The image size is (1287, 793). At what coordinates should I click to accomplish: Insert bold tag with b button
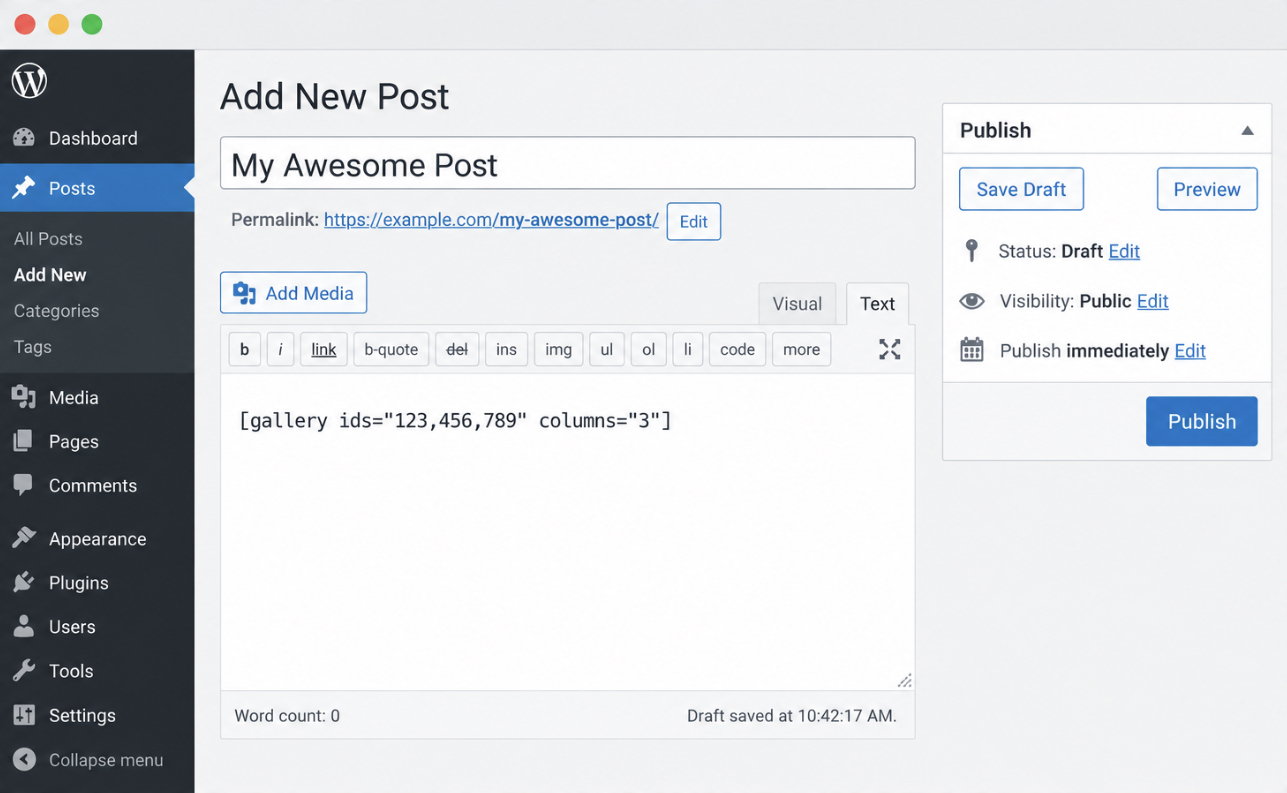pyautogui.click(x=244, y=349)
